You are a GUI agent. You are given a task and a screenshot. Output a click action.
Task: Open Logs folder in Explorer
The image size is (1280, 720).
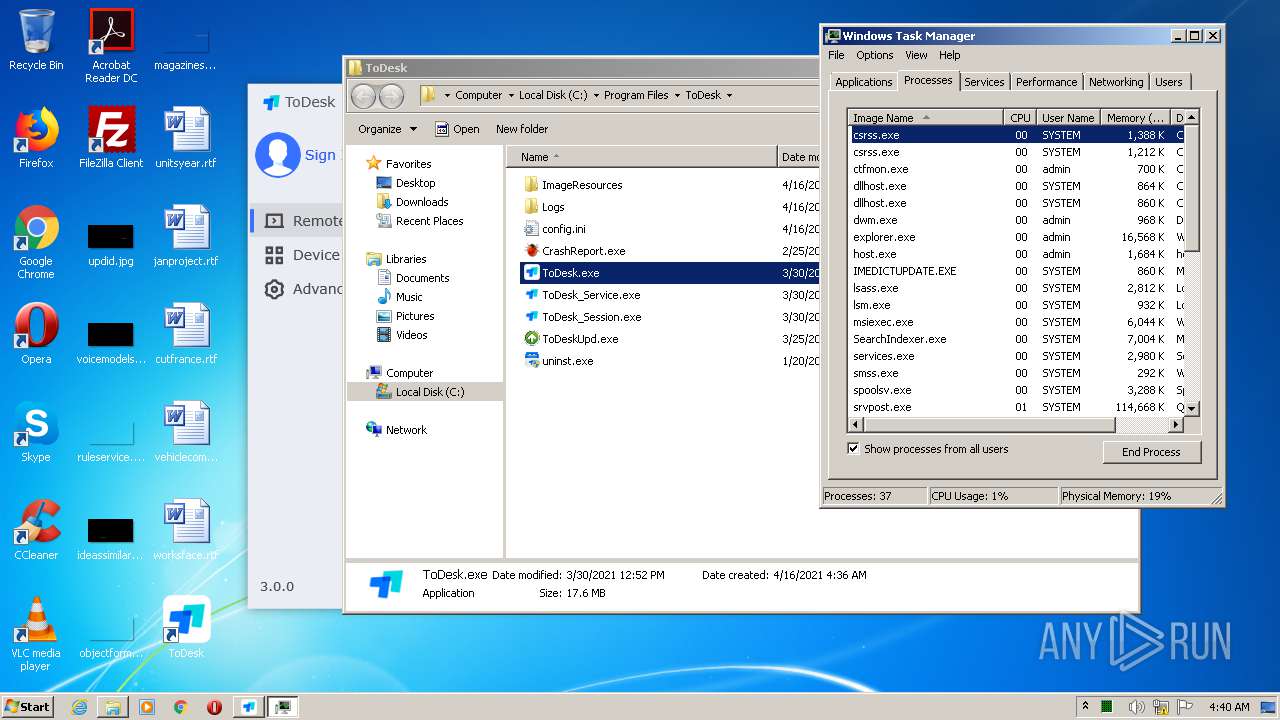tap(553, 207)
